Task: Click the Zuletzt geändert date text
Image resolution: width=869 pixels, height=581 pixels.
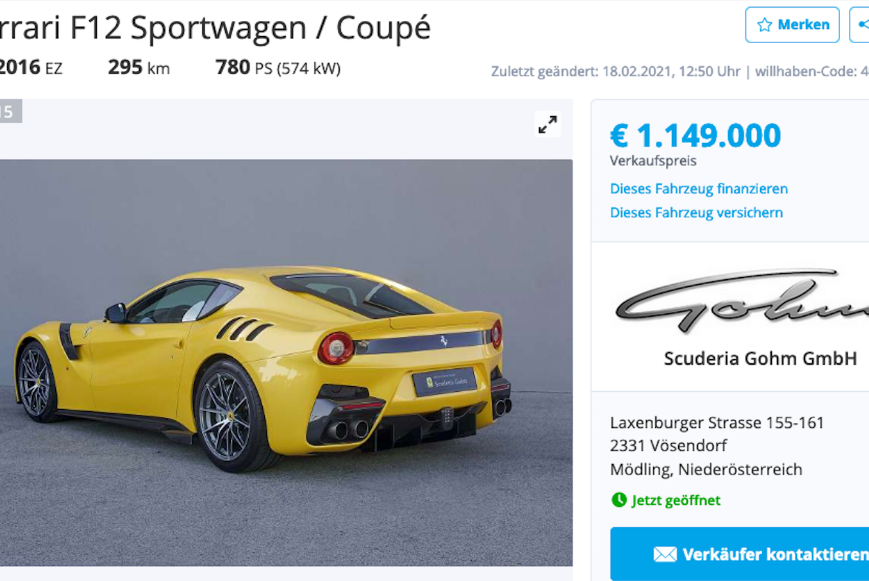Action: pyautogui.click(x=616, y=72)
